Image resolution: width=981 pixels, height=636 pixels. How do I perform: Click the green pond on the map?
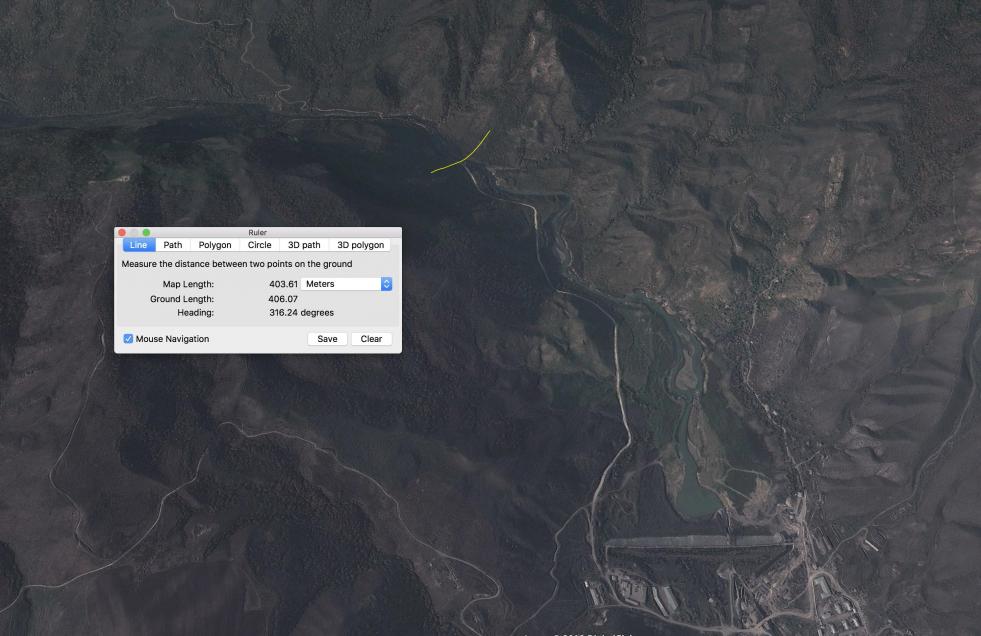[697, 495]
